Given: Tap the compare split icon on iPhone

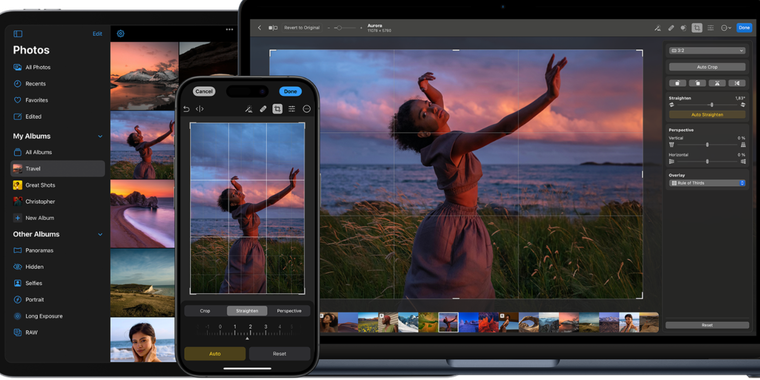Looking at the screenshot, I should click(199, 109).
